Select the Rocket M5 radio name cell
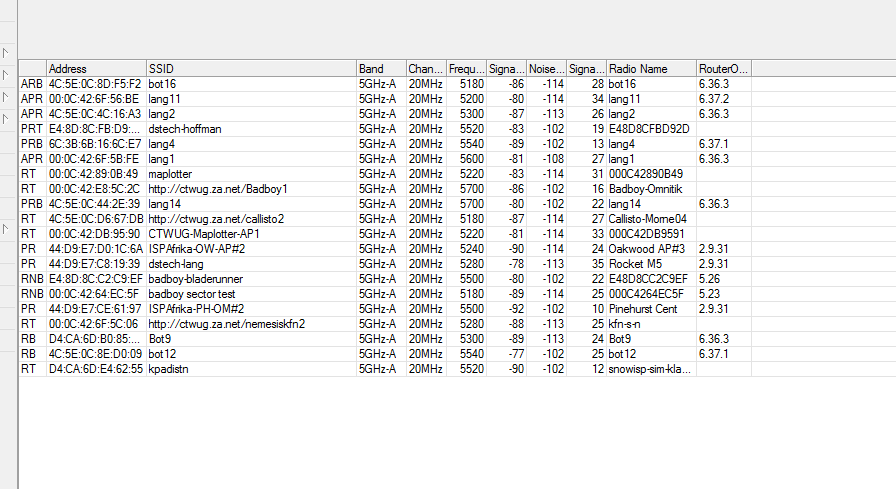The width and height of the screenshot is (896, 489). click(x=636, y=264)
